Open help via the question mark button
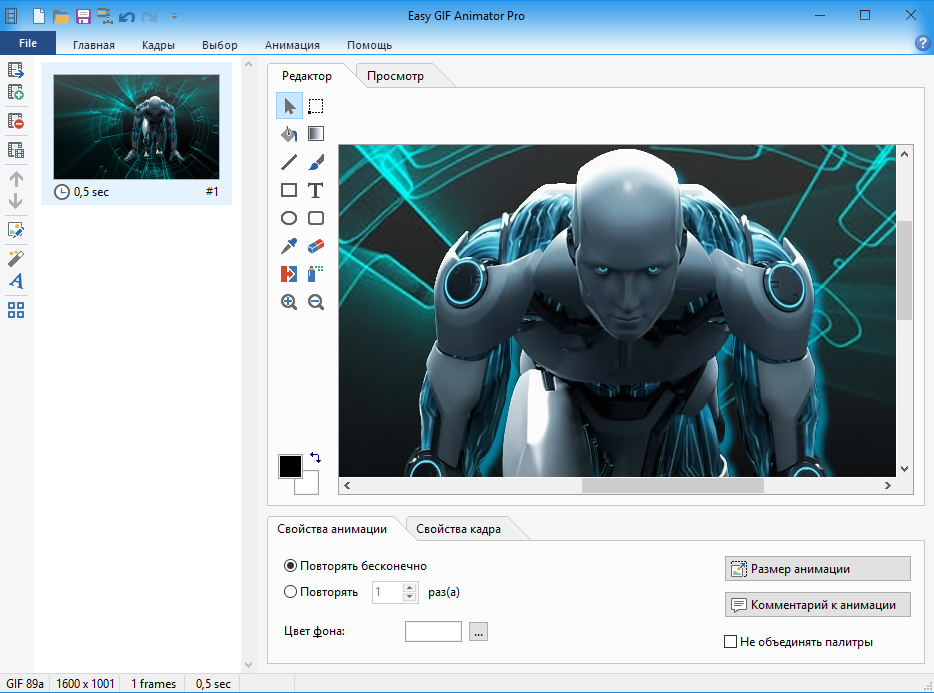The image size is (934, 693). coord(922,43)
